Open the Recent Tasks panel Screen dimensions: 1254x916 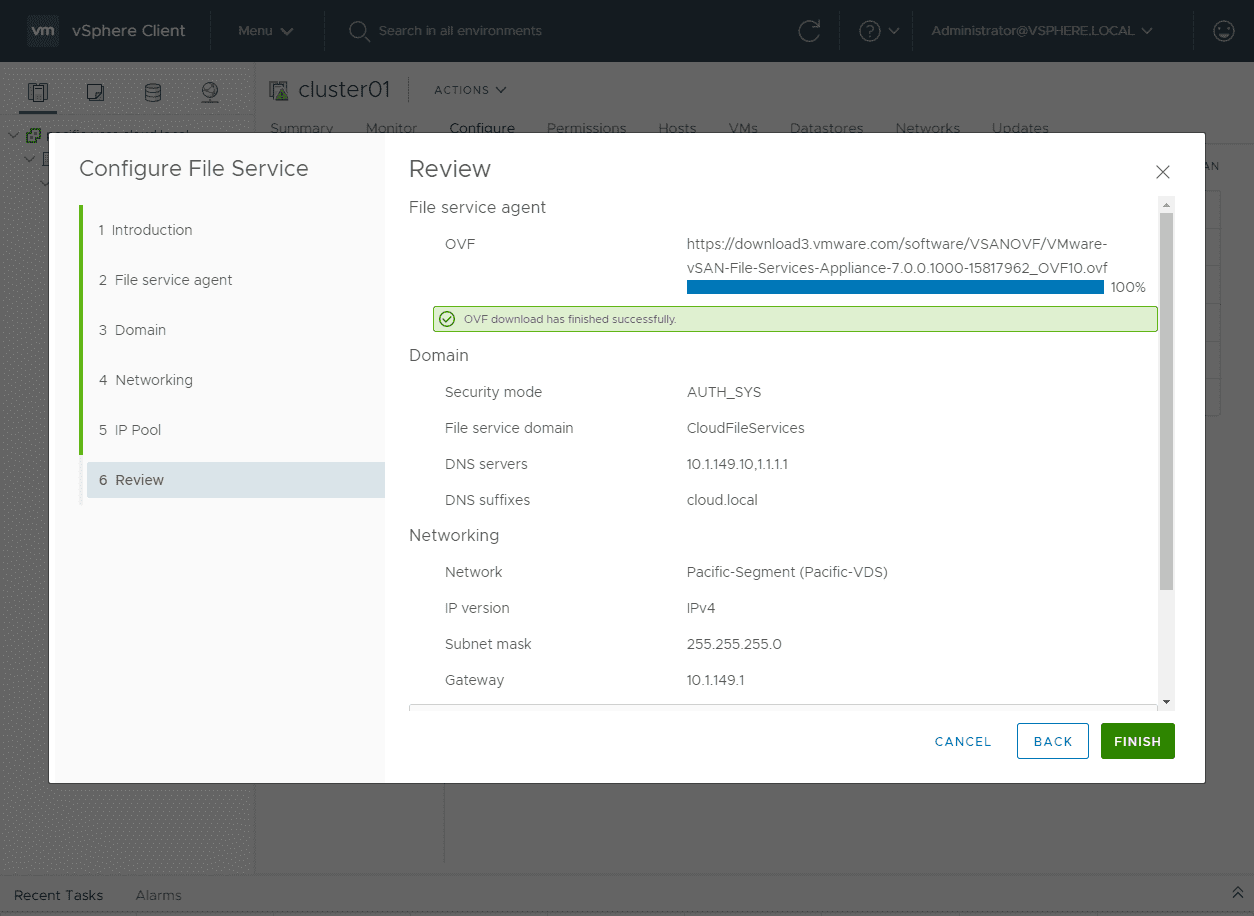[60, 895]
